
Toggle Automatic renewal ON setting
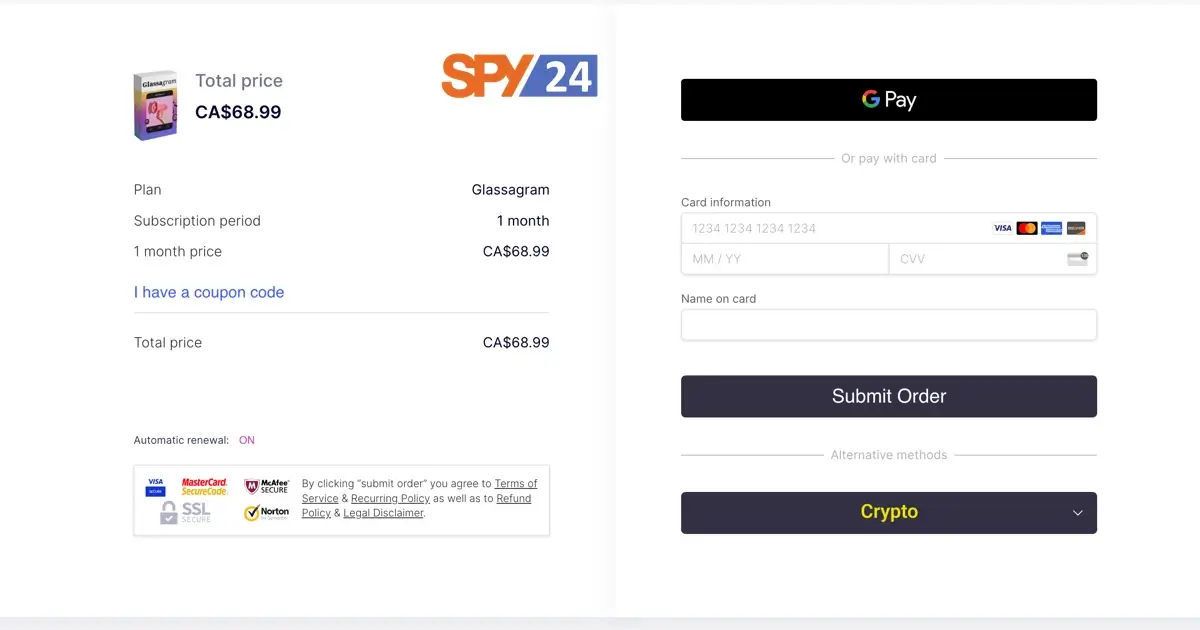click(x=246, y=440)
